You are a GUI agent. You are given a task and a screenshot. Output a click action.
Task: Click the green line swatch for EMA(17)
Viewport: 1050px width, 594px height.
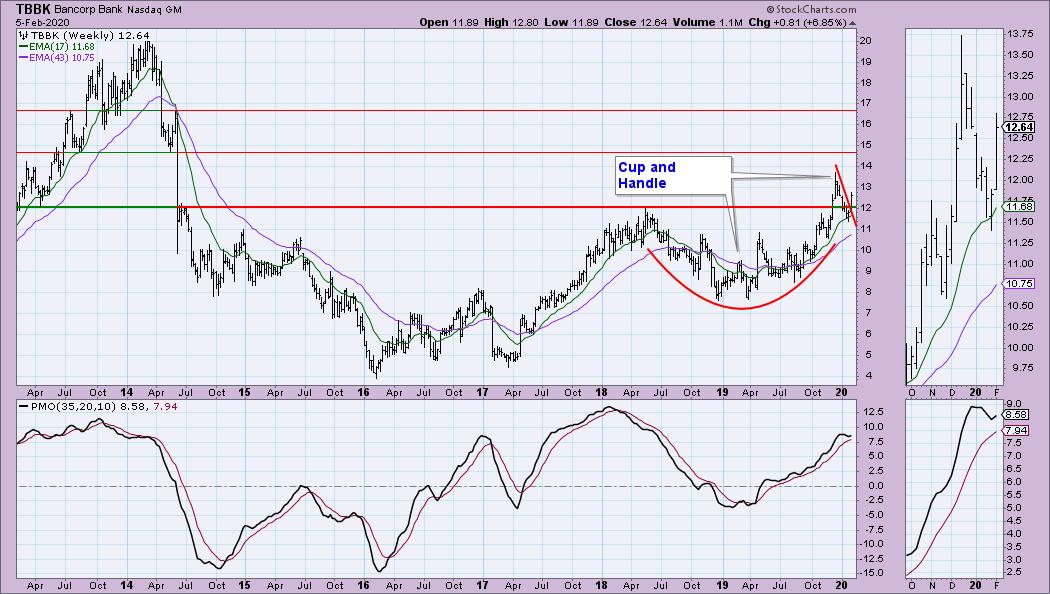point(23,47)
